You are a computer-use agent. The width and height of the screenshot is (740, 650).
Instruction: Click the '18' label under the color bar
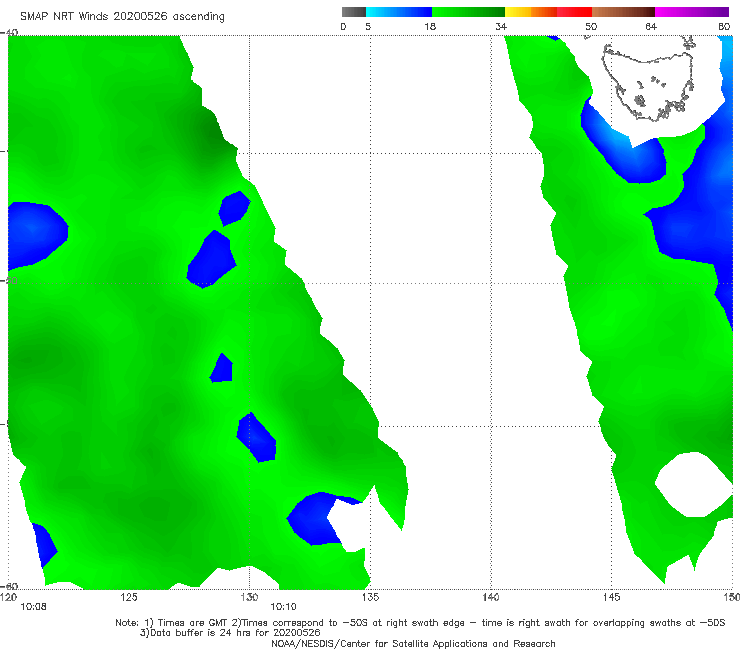(x=430, y=26)
